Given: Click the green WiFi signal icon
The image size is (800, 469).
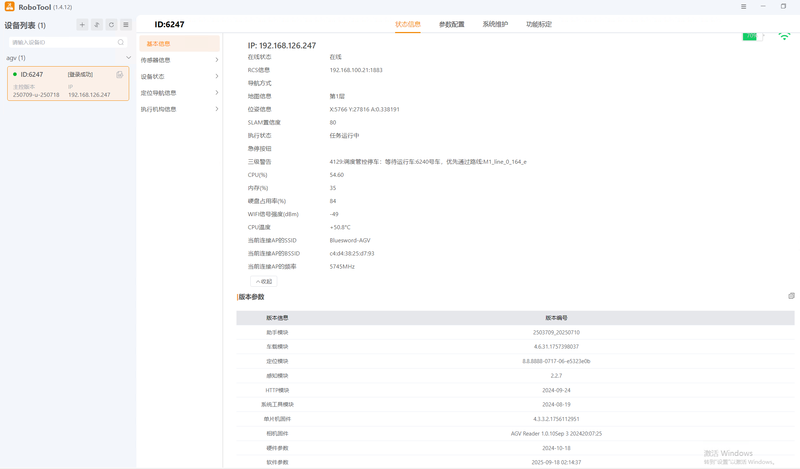Looking at the screenshot, I should pos(784,36).
